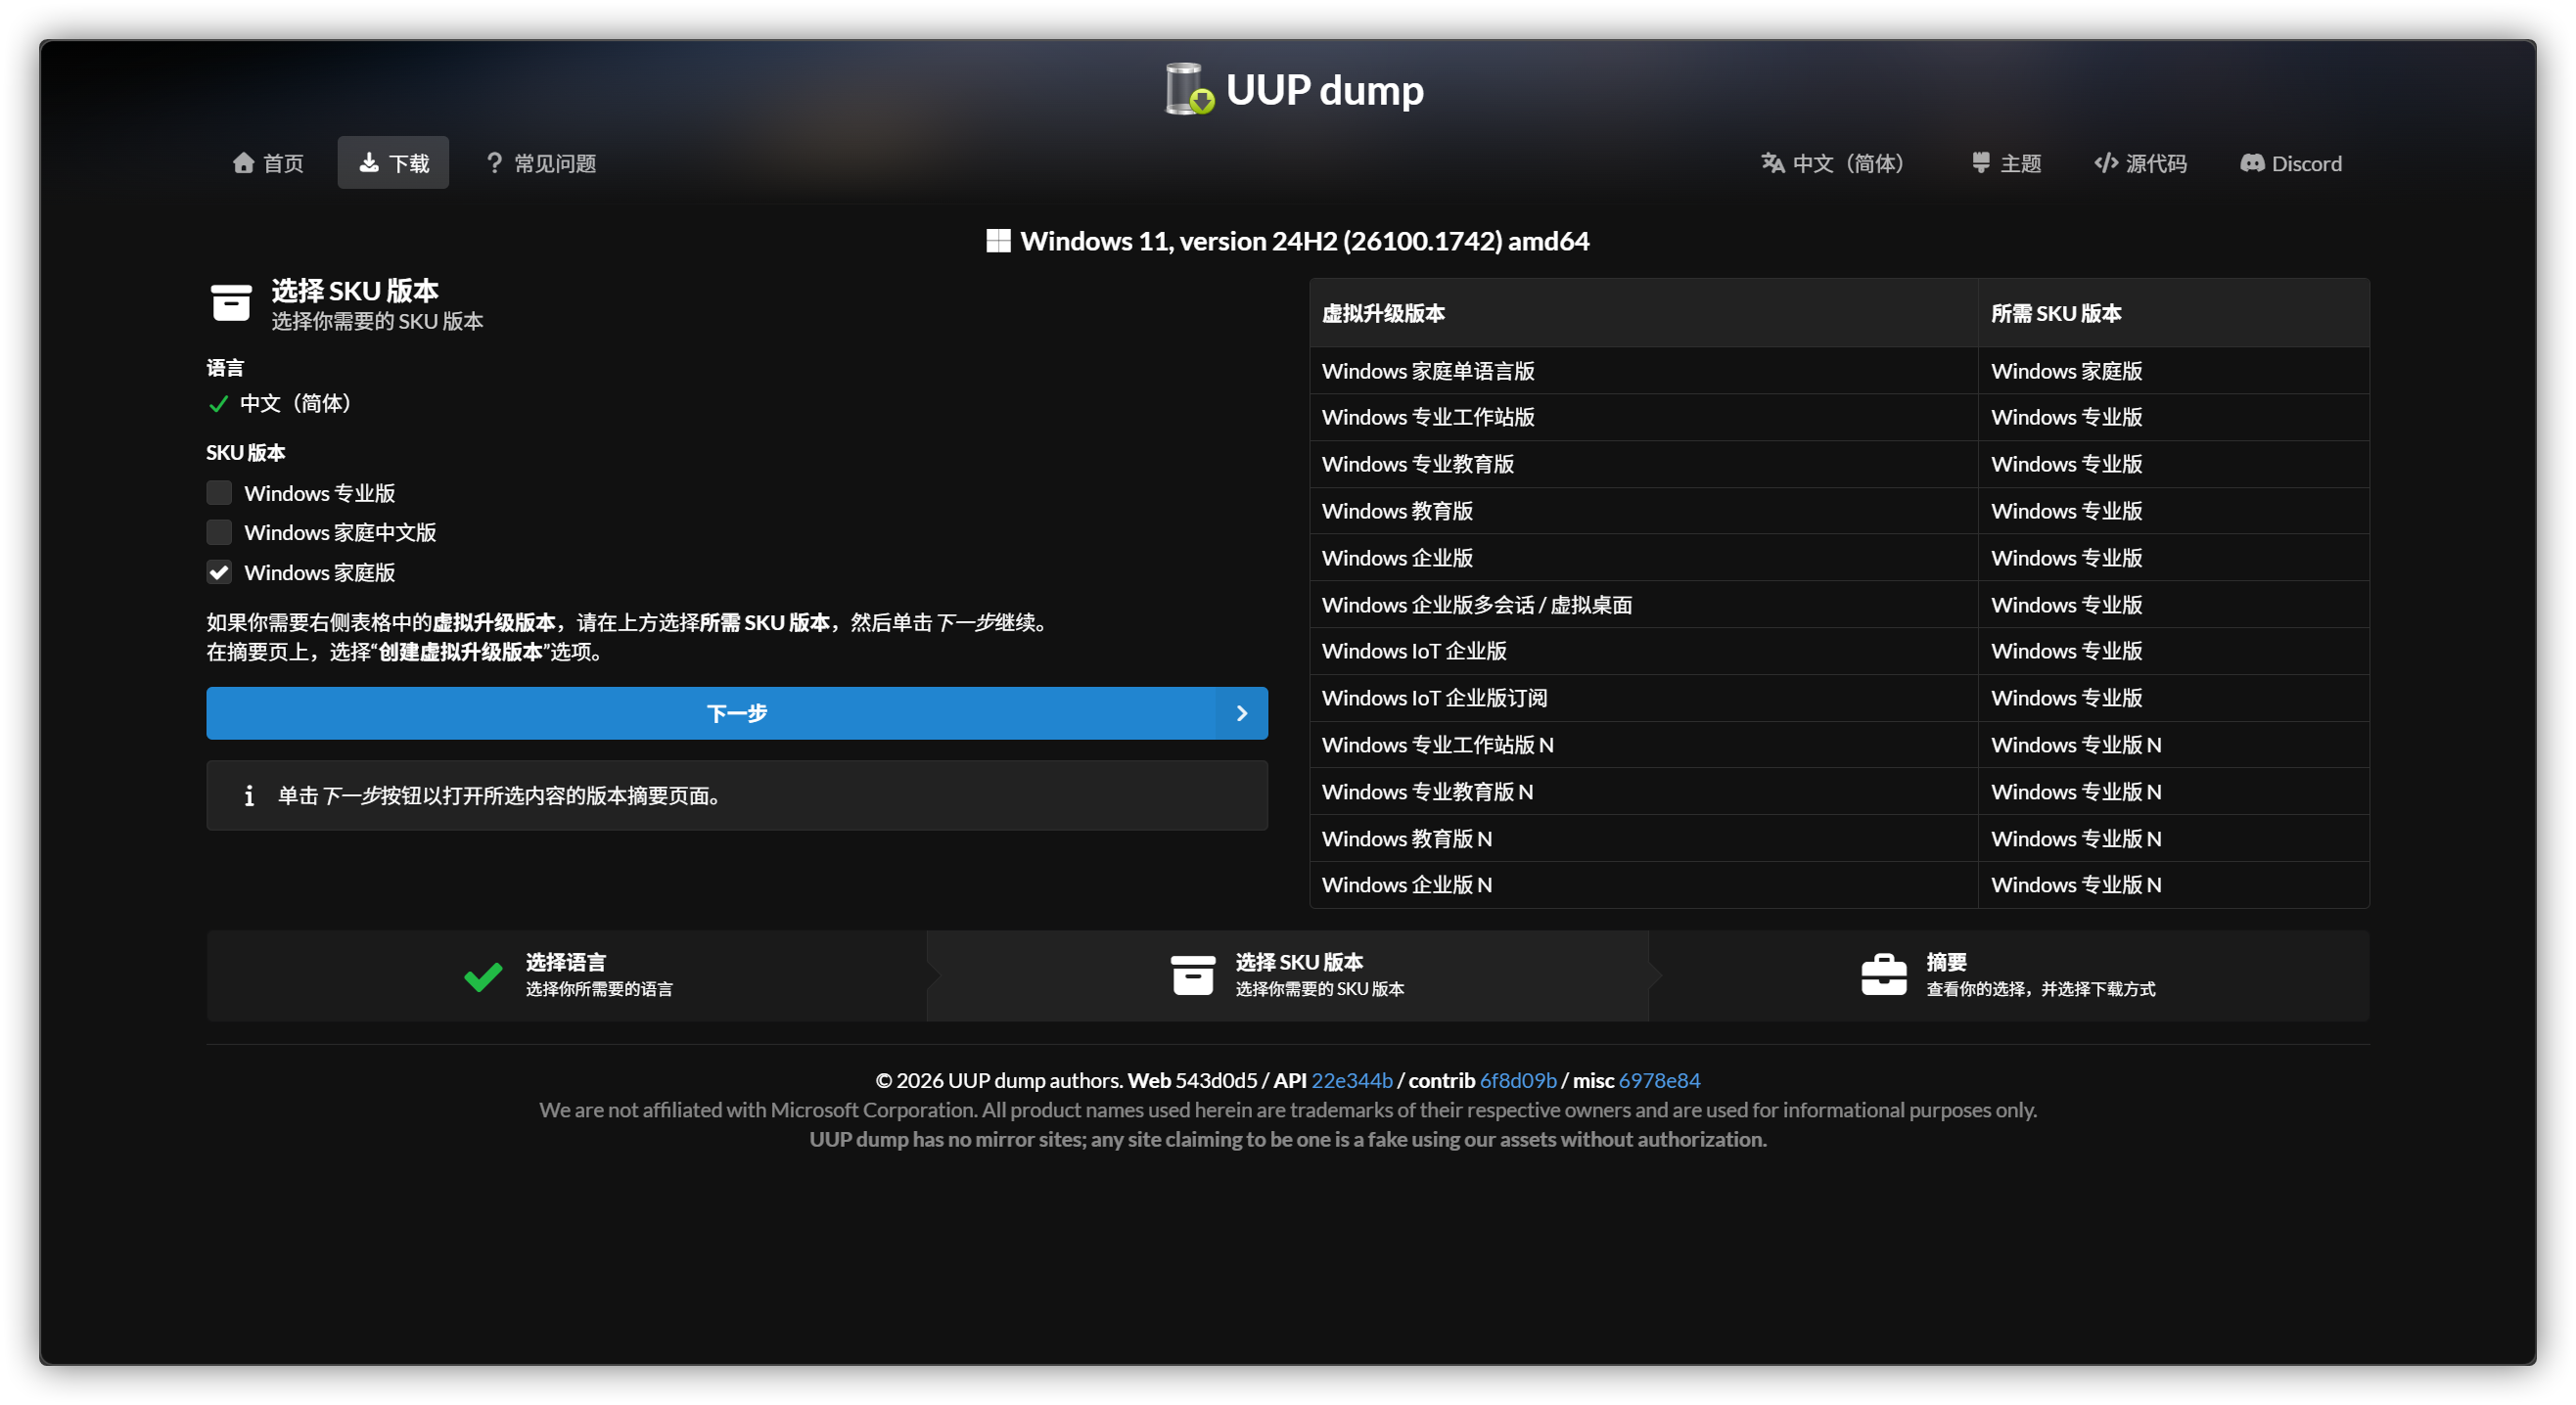2576x1405 pixels.
Task: Uncheck the Windows 家庭版 checkbox
Action: point(219,572)
